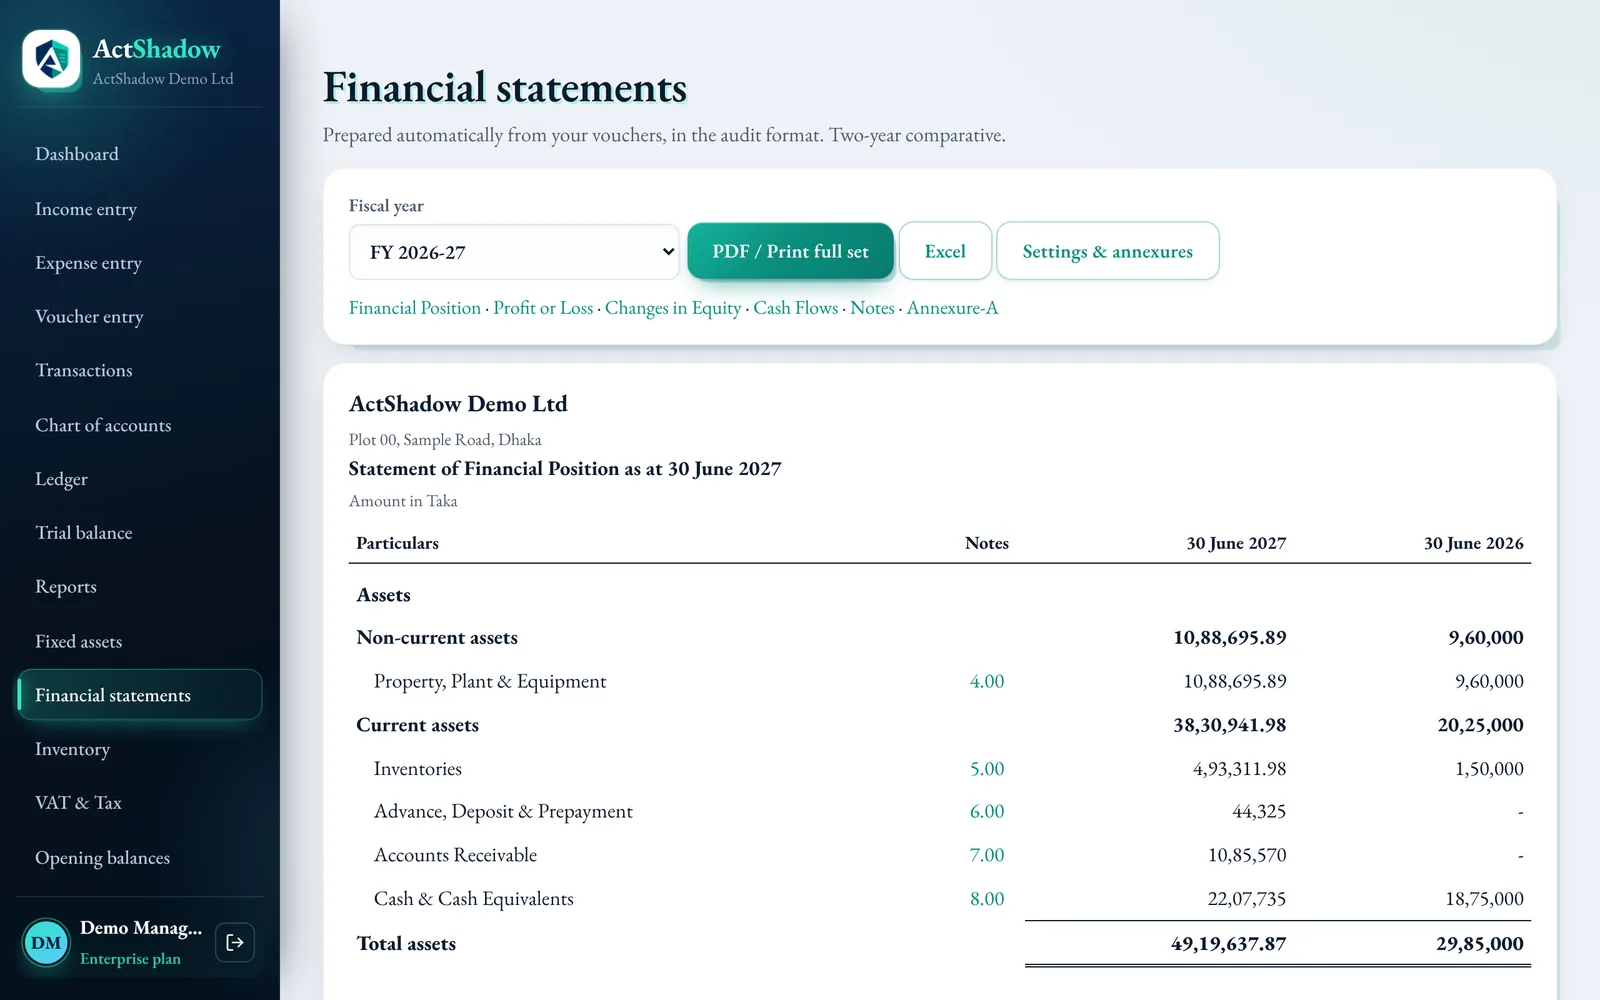Screen dimensions: 1600x1000
Task: Open note 8.00 for Cash & Cash Equivalents
Action: pyautogui.click(x=987, y=899)
